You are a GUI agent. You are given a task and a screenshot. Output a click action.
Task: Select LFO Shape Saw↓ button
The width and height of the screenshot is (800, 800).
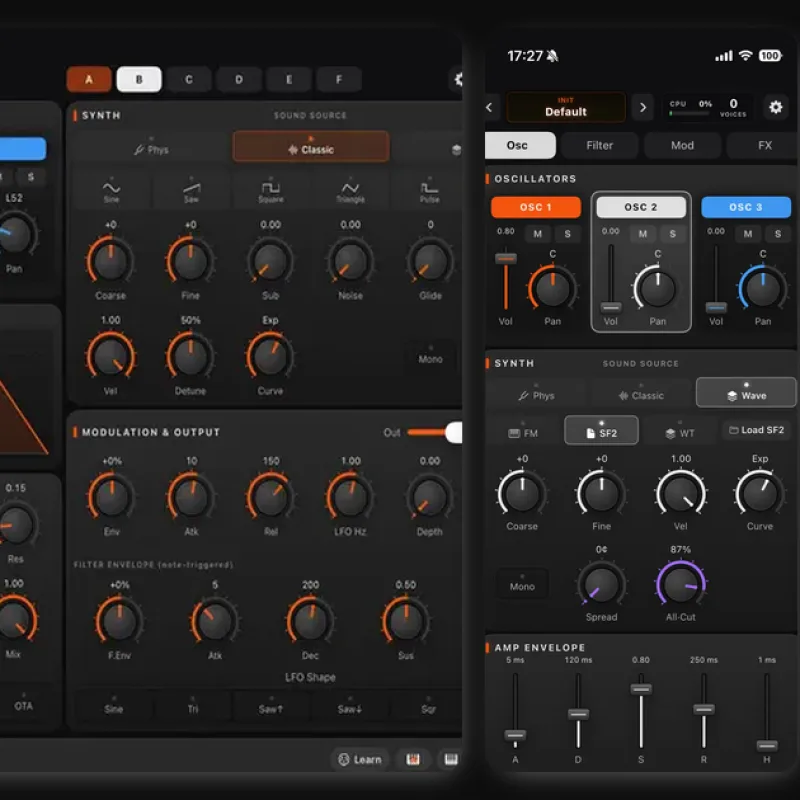coord(349,707)
